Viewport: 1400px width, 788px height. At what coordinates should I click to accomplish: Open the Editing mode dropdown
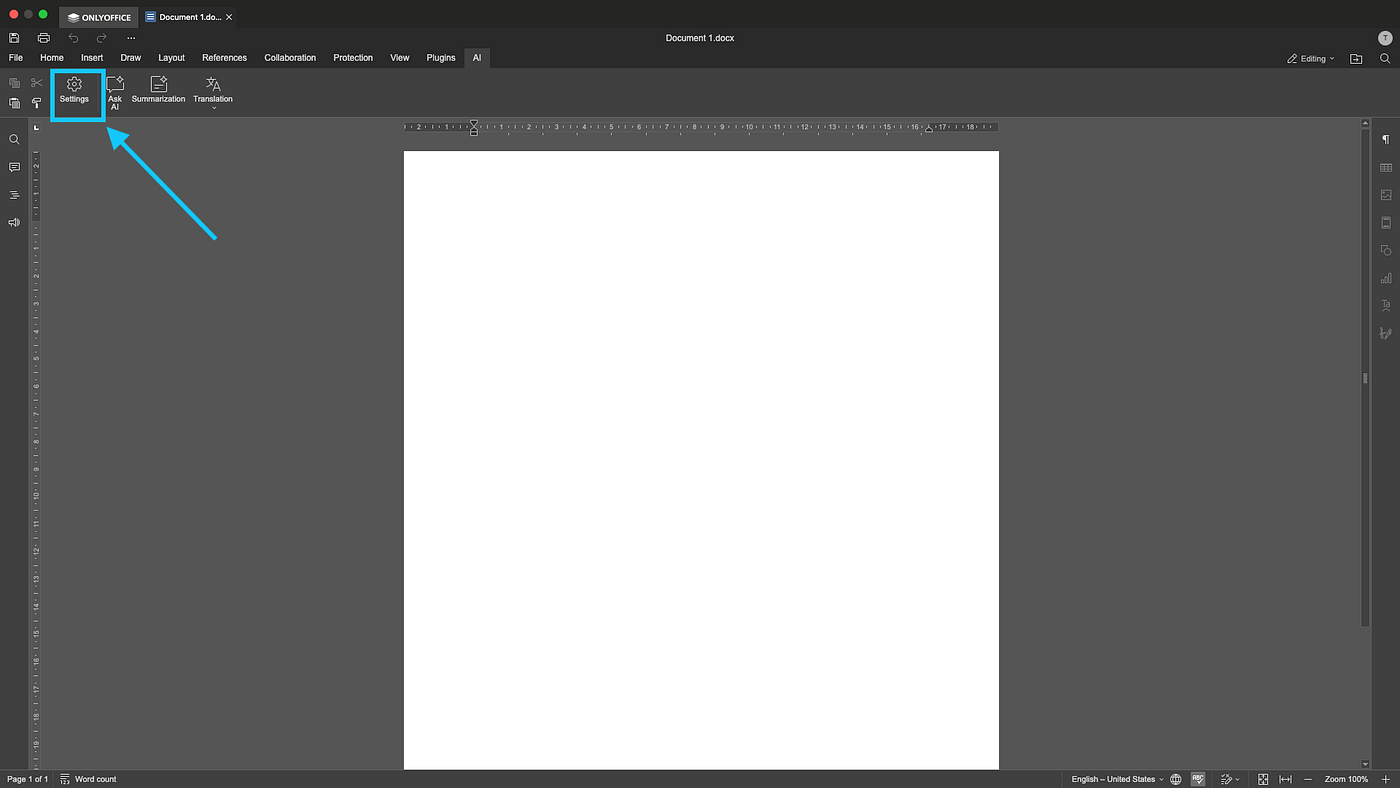(1311, 59)
